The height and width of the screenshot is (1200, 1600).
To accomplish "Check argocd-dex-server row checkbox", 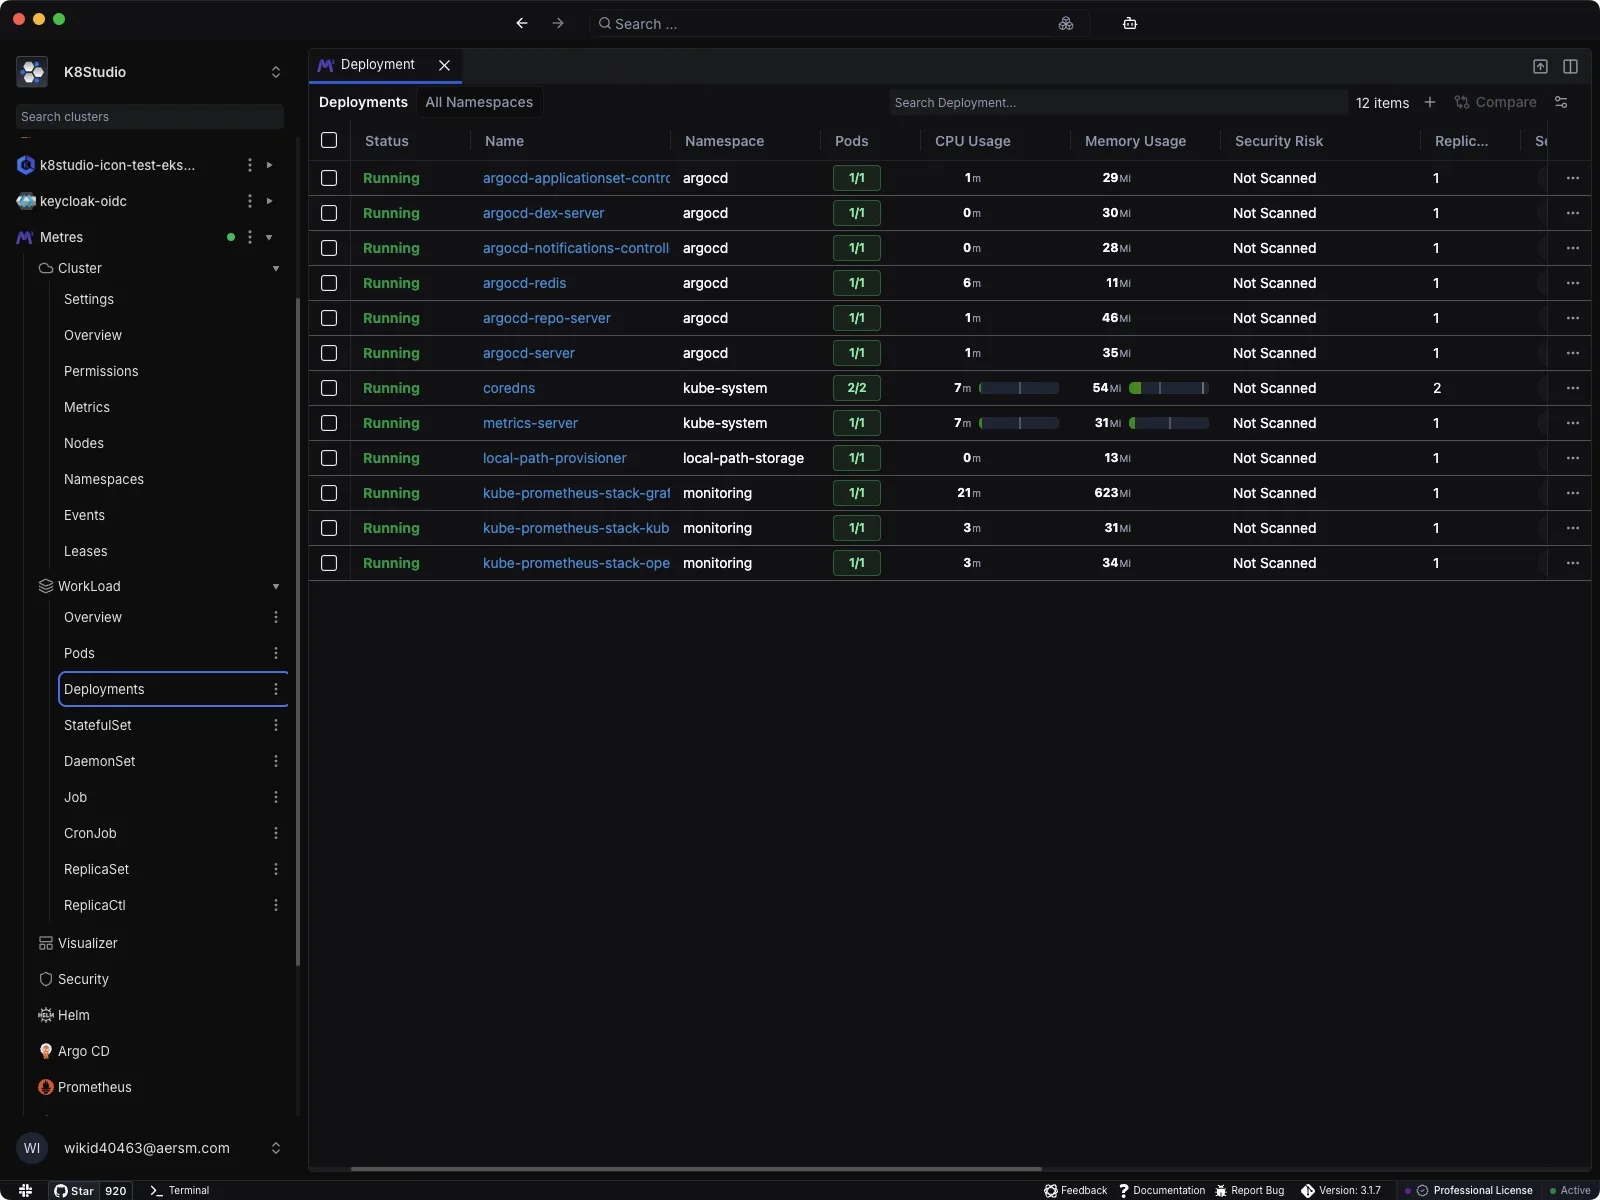I will coord(329,213).
